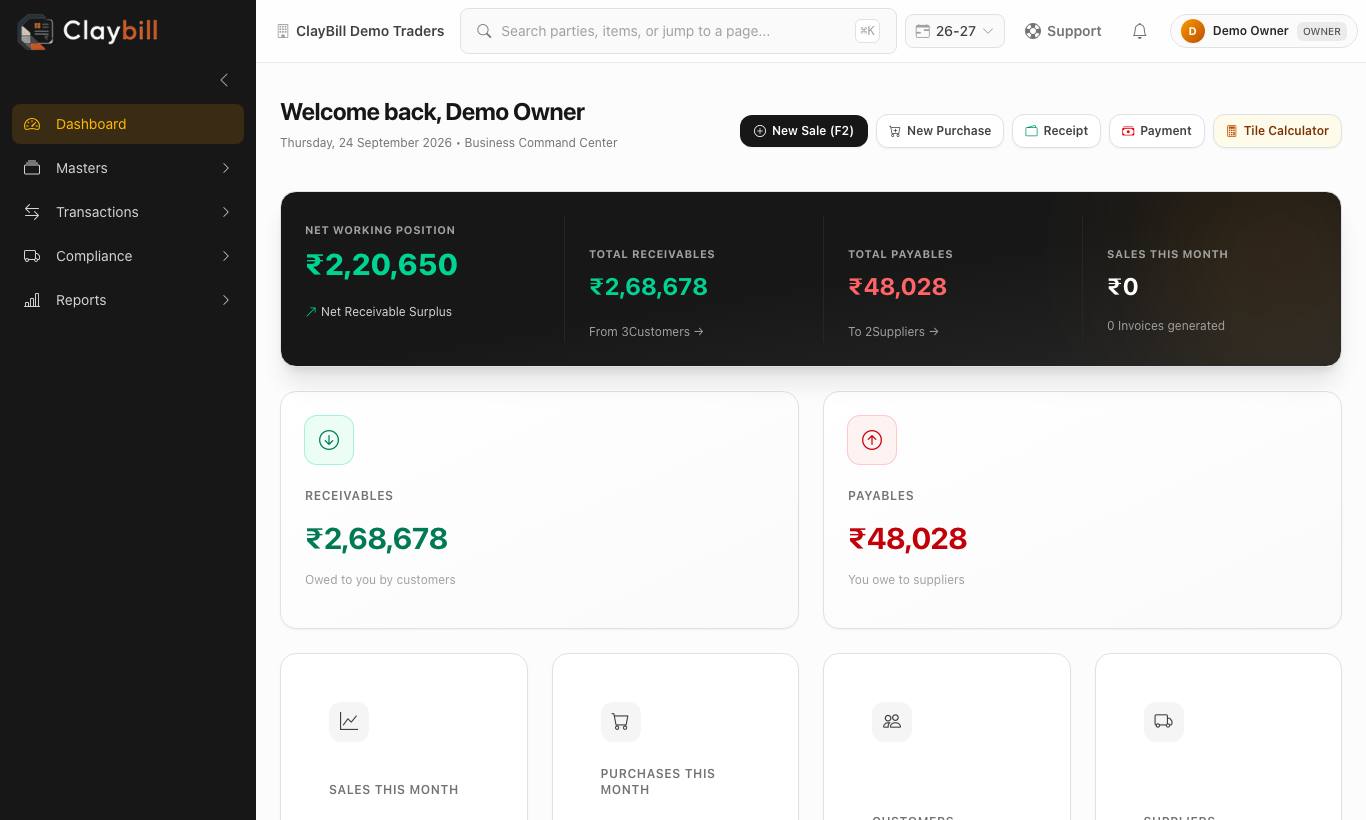Image resolution: width=1366 pixels, height=820 pixels.
Task: Expand the Compliance menu chevron
Action: click(x=226, y=256)
